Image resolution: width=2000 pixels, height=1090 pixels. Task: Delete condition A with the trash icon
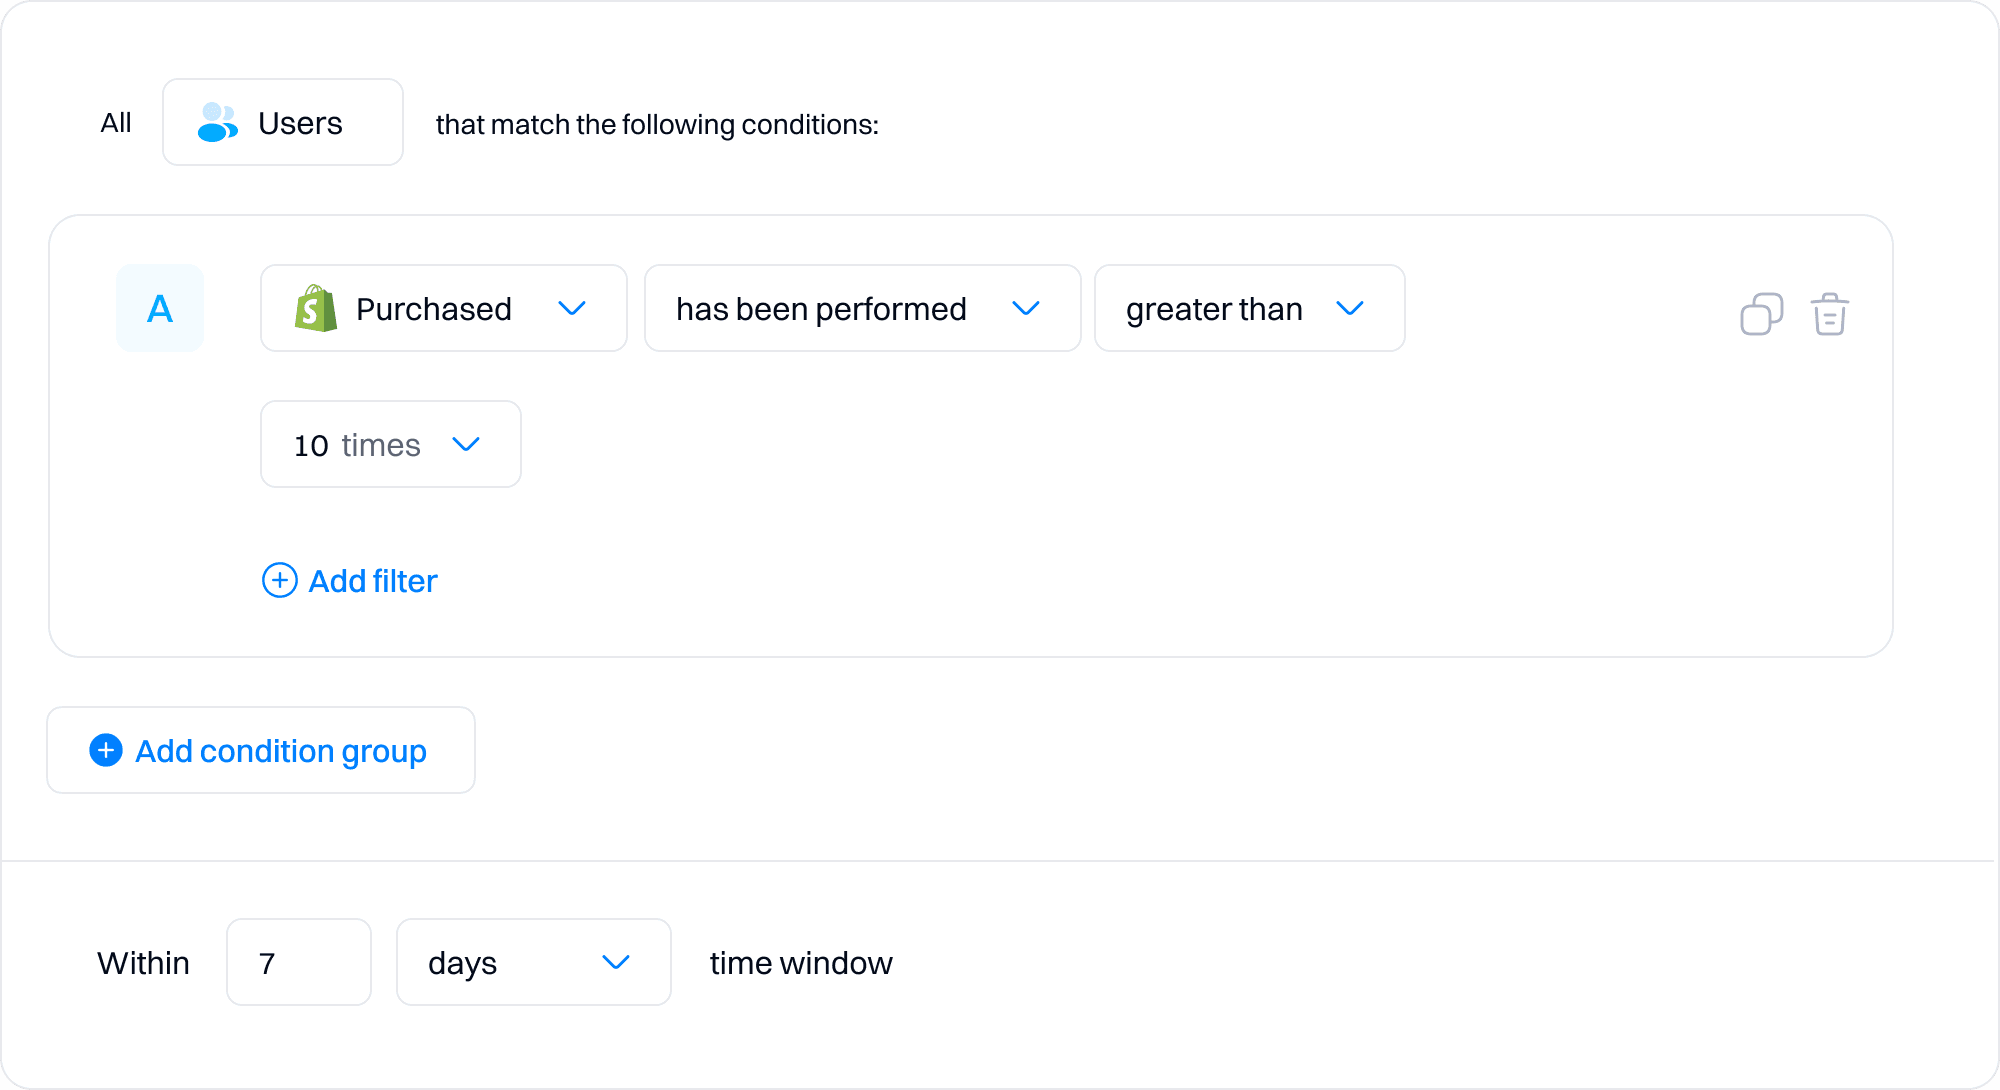tap(1829, 314)
